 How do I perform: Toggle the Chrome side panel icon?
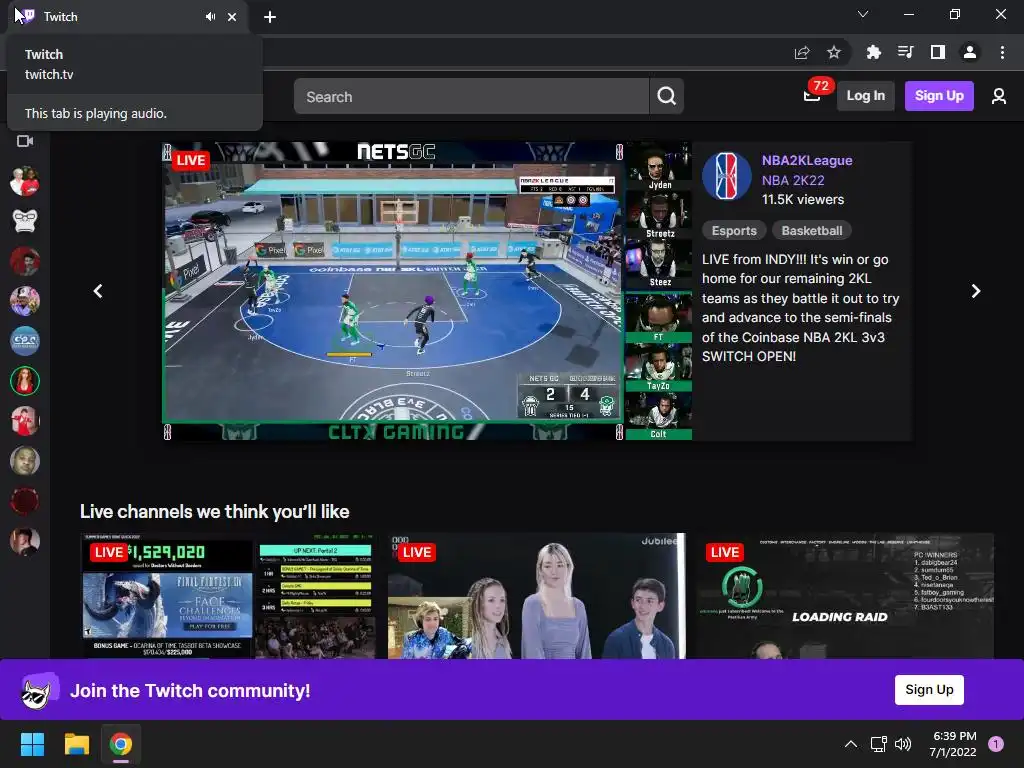click(938, 52)
